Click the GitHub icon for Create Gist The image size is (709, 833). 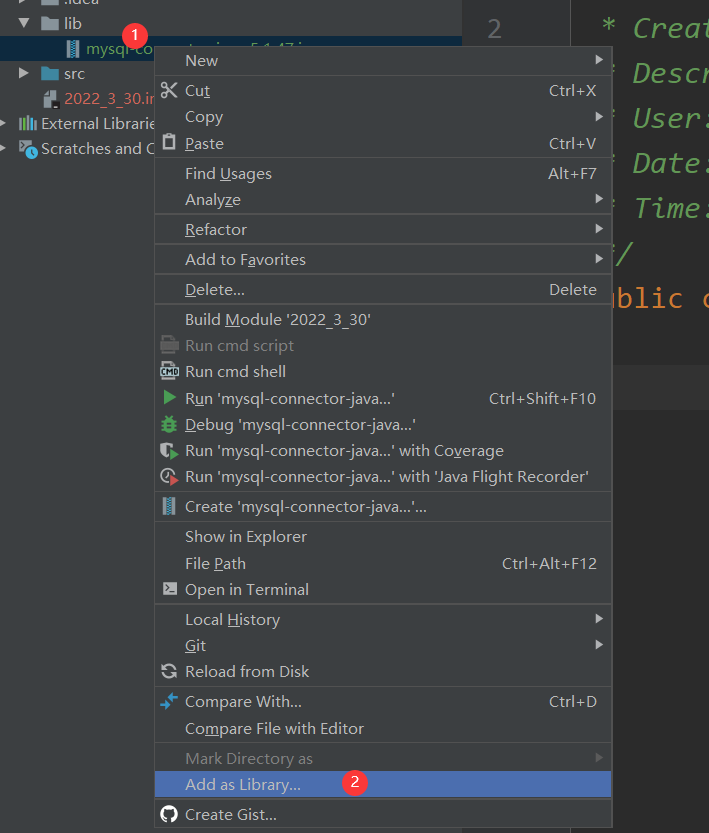169,814
